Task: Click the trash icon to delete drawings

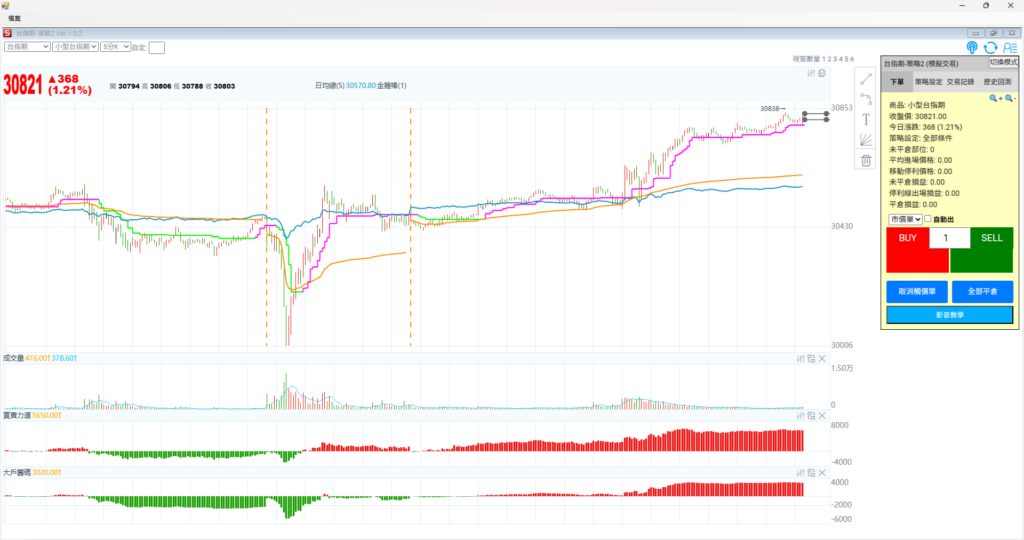Action: click(x=866, y=160)
